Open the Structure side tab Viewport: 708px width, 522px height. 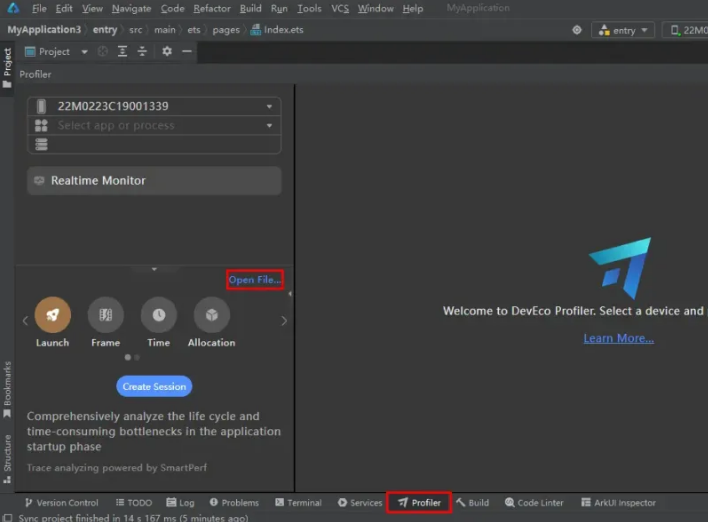[x=7, y=458]
